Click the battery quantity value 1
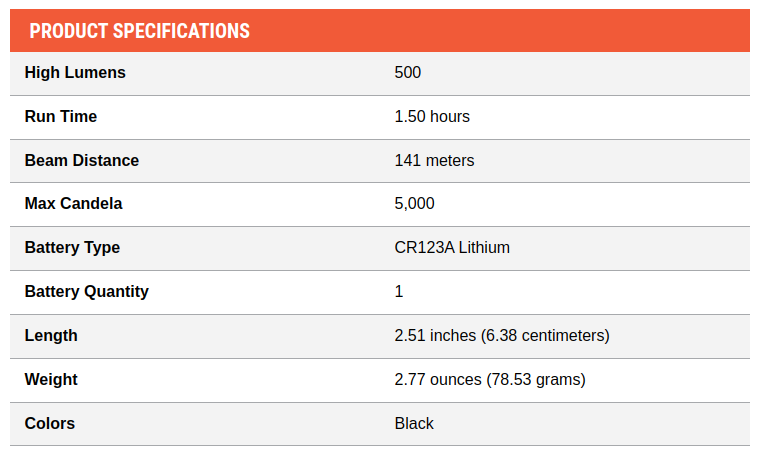 [399, 292]
